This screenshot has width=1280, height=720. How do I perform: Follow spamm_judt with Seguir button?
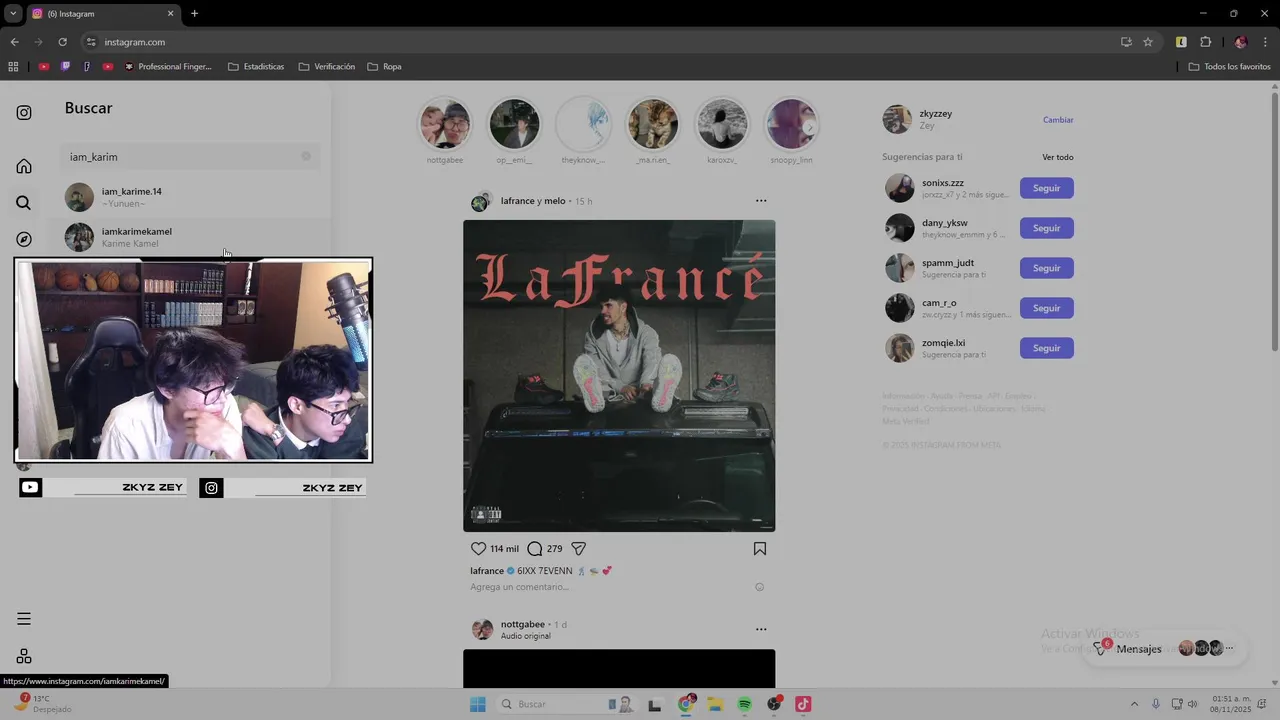click(1047, 268)
